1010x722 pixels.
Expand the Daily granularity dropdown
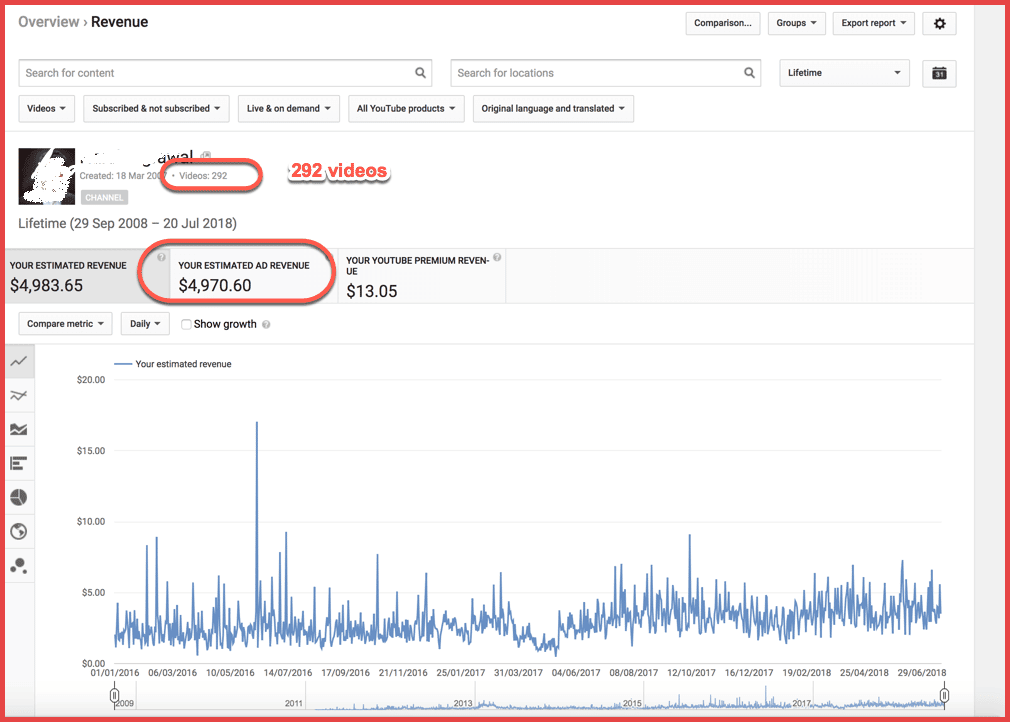(145, 324)
